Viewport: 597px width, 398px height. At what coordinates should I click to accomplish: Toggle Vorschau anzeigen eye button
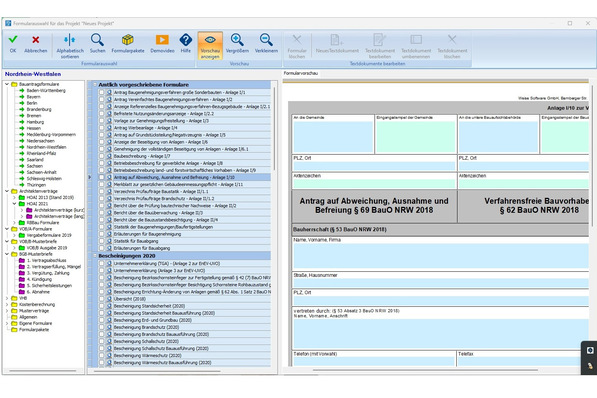(x=210, y=46)
